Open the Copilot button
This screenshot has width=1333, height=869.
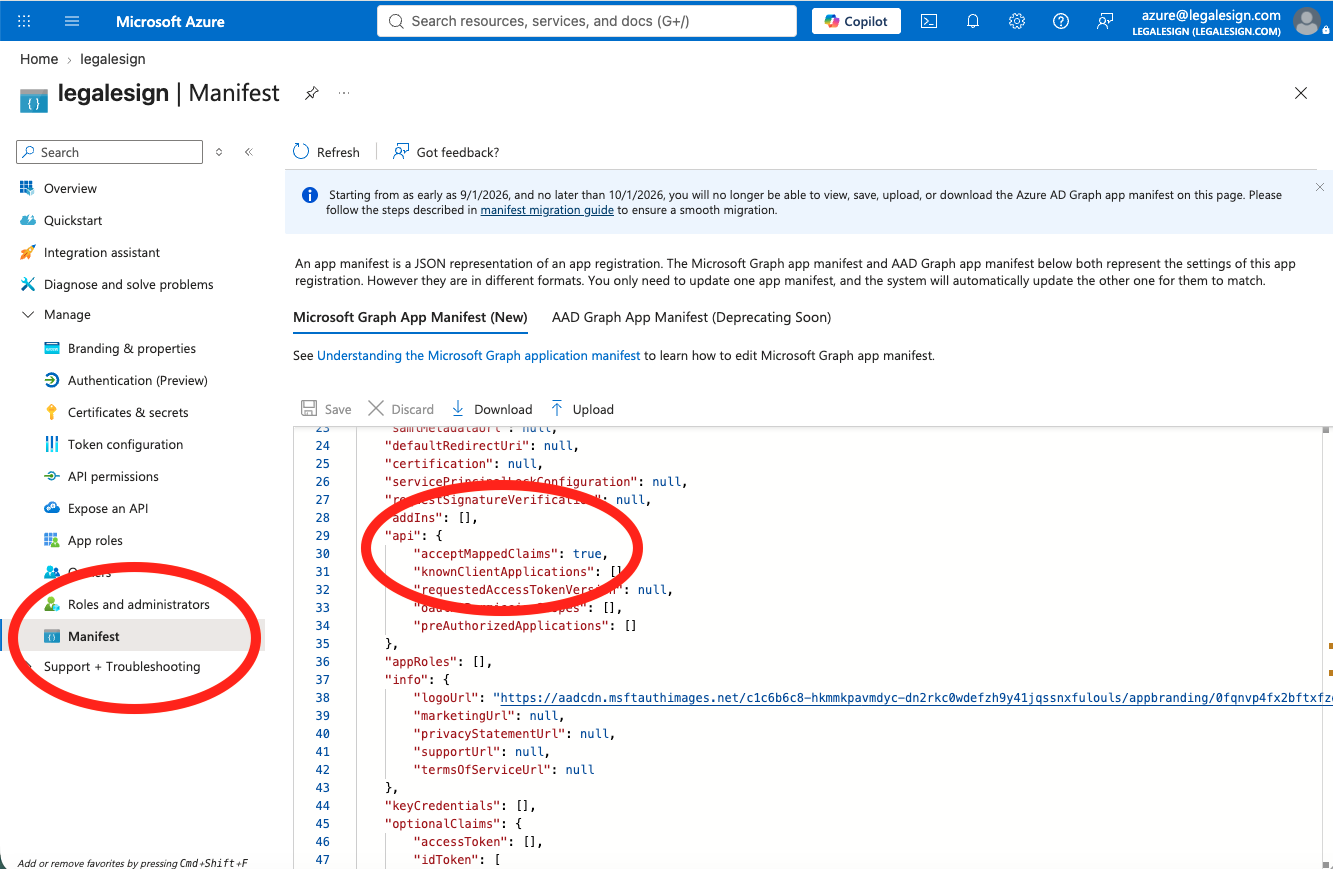pyautogui.click(x=856, y=21)
